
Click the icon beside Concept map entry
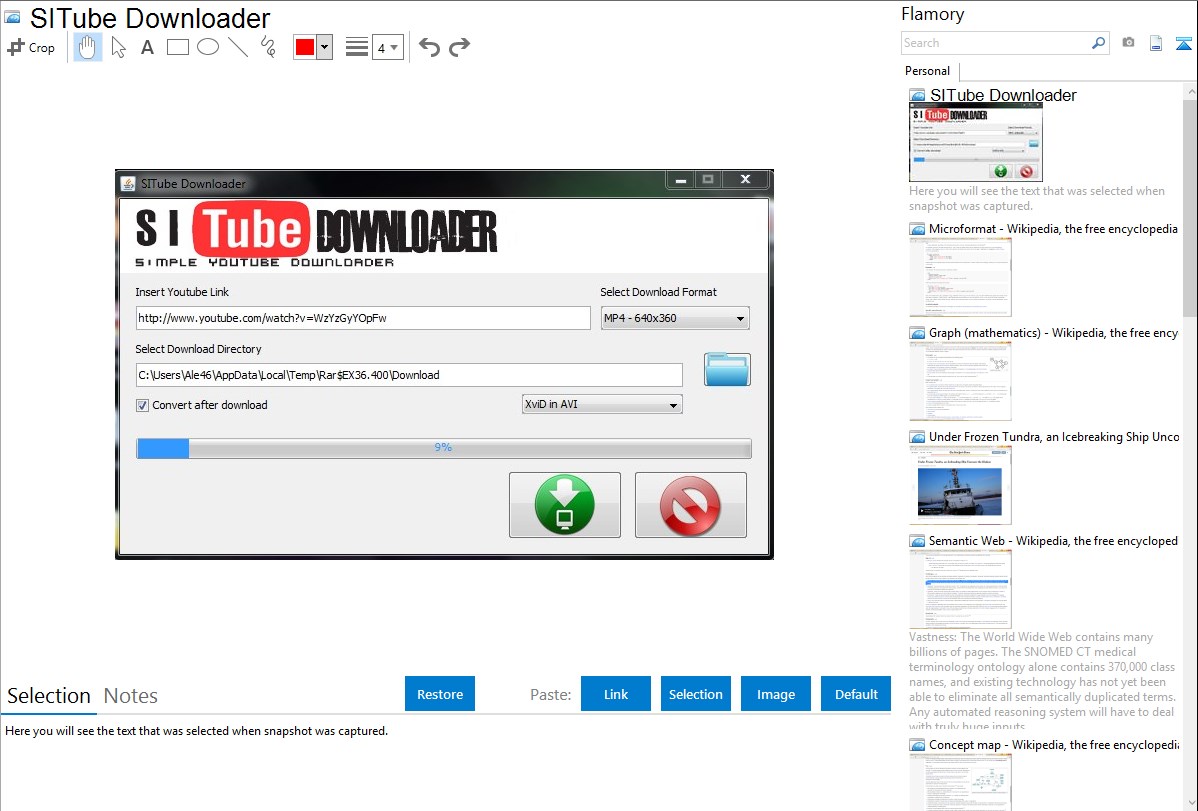click(x=917, y=745)
